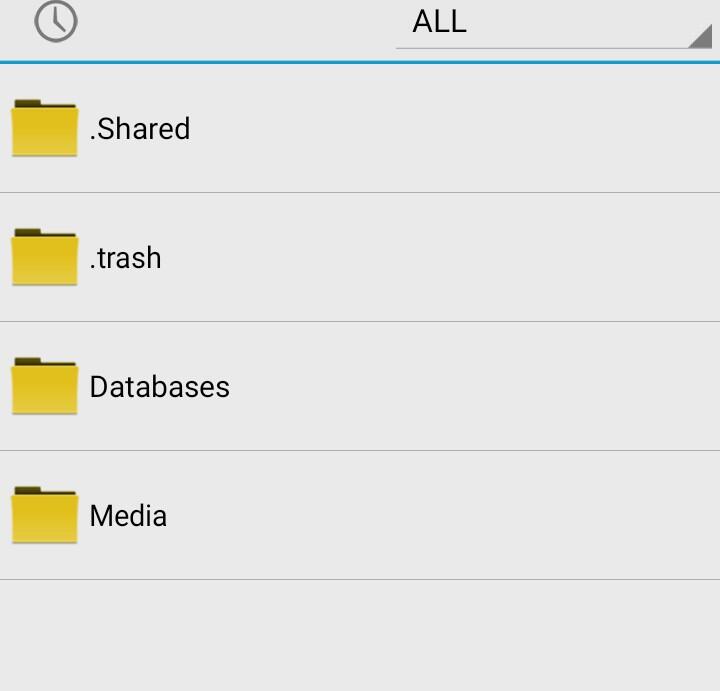Select the .Shared folder name
The image size is (720, 691).
(x=140, y=129)
